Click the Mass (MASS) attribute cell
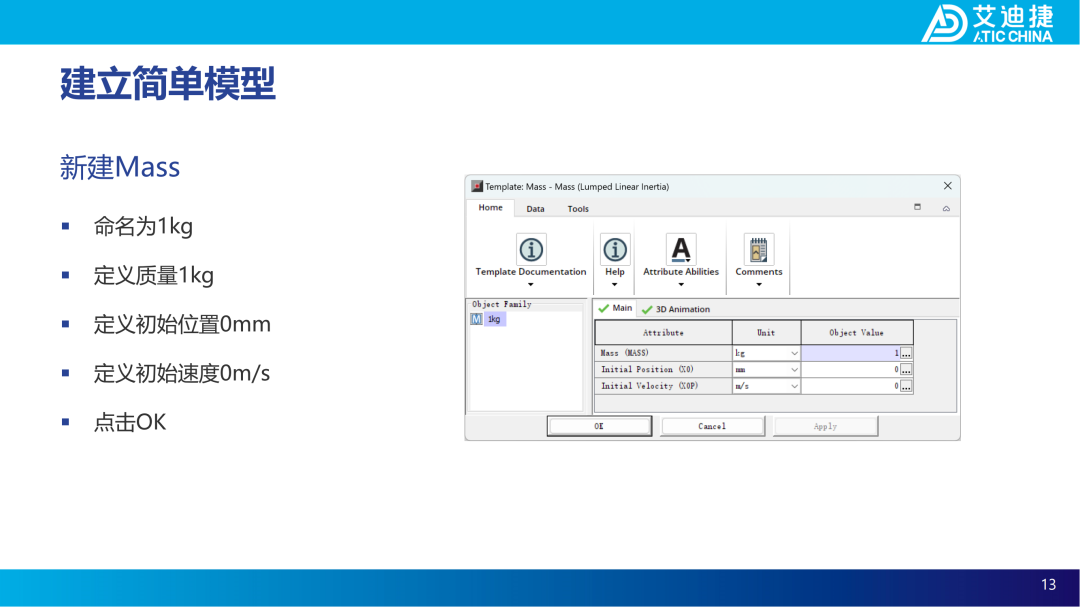The width and height of the screenshot is (1080, 607). coord(663,353)
